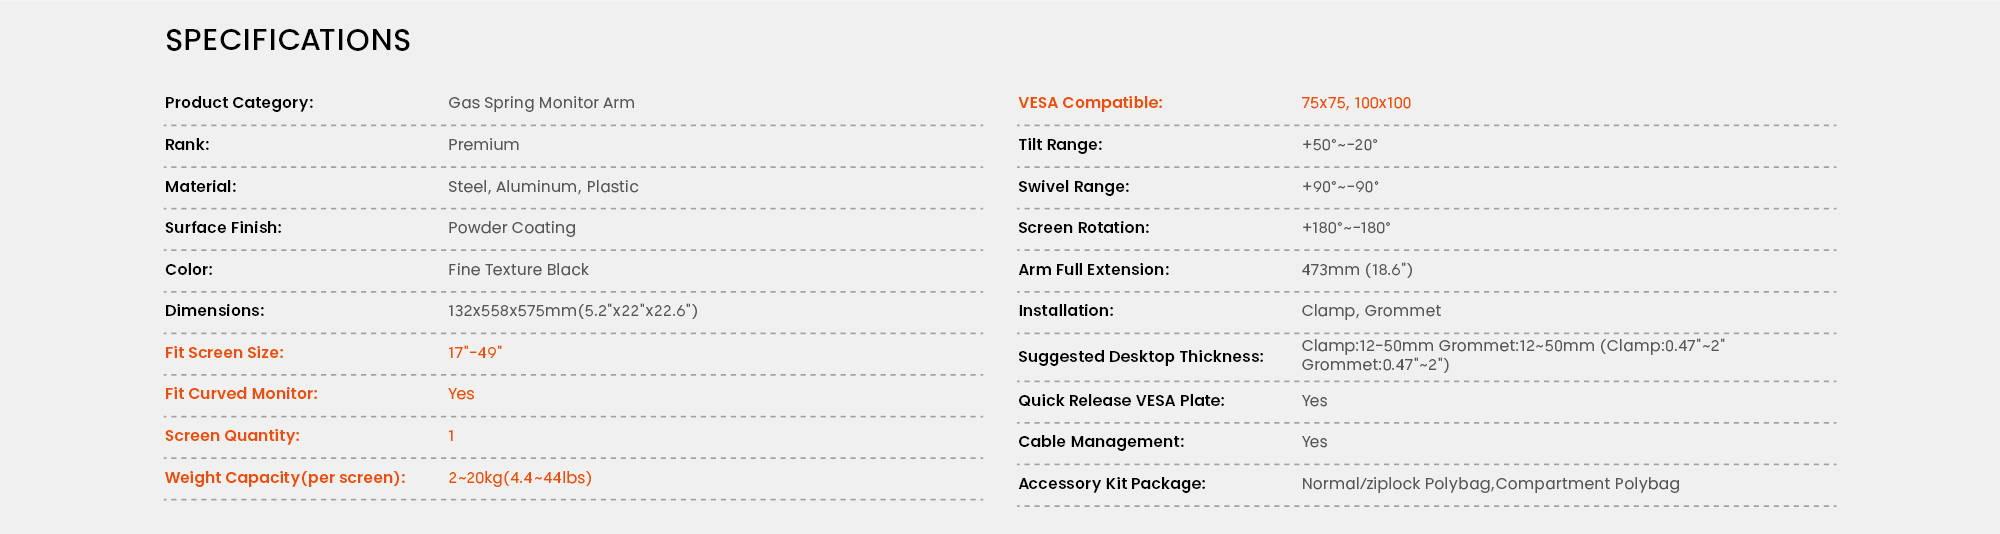The image size is (2000, 534).
Task: Click the Fit Curved Monitor label
Action: [241, 394]
